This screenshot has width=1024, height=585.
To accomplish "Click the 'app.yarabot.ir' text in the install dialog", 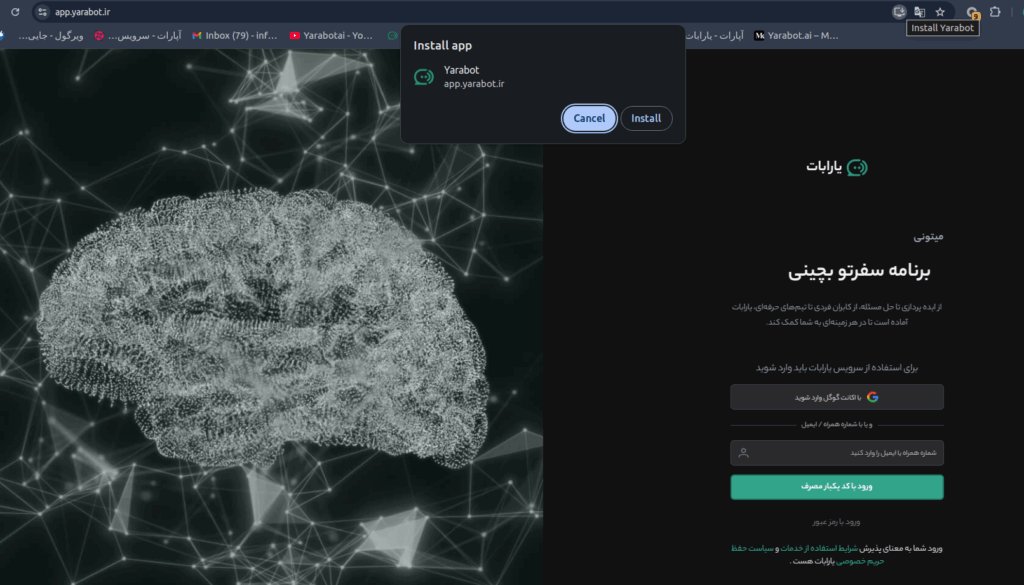I will [x=474, y=84].
